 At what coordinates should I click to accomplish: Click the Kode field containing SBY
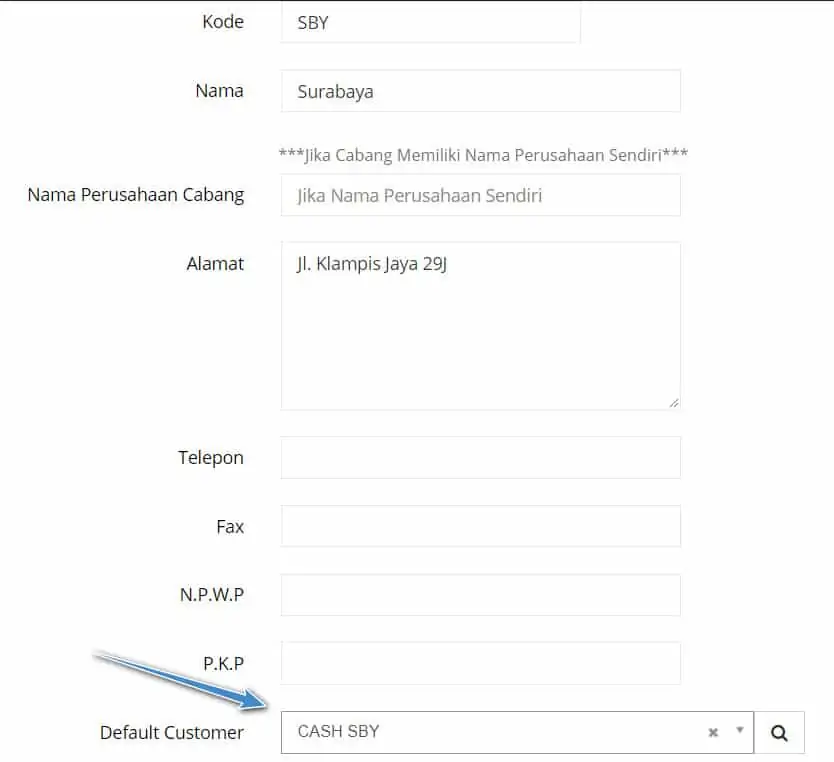pos(430,22)
